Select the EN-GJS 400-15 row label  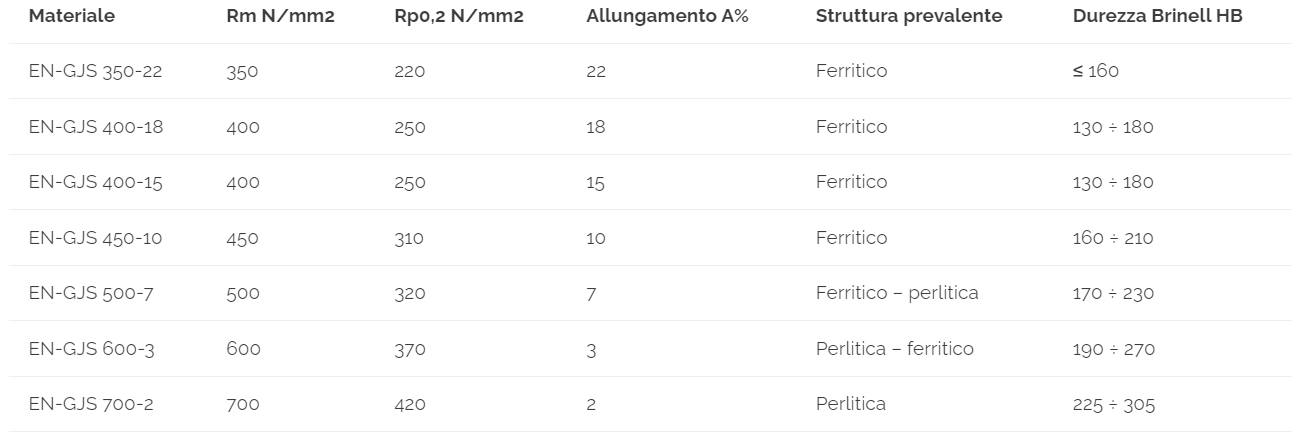click(x=95, y=182)
